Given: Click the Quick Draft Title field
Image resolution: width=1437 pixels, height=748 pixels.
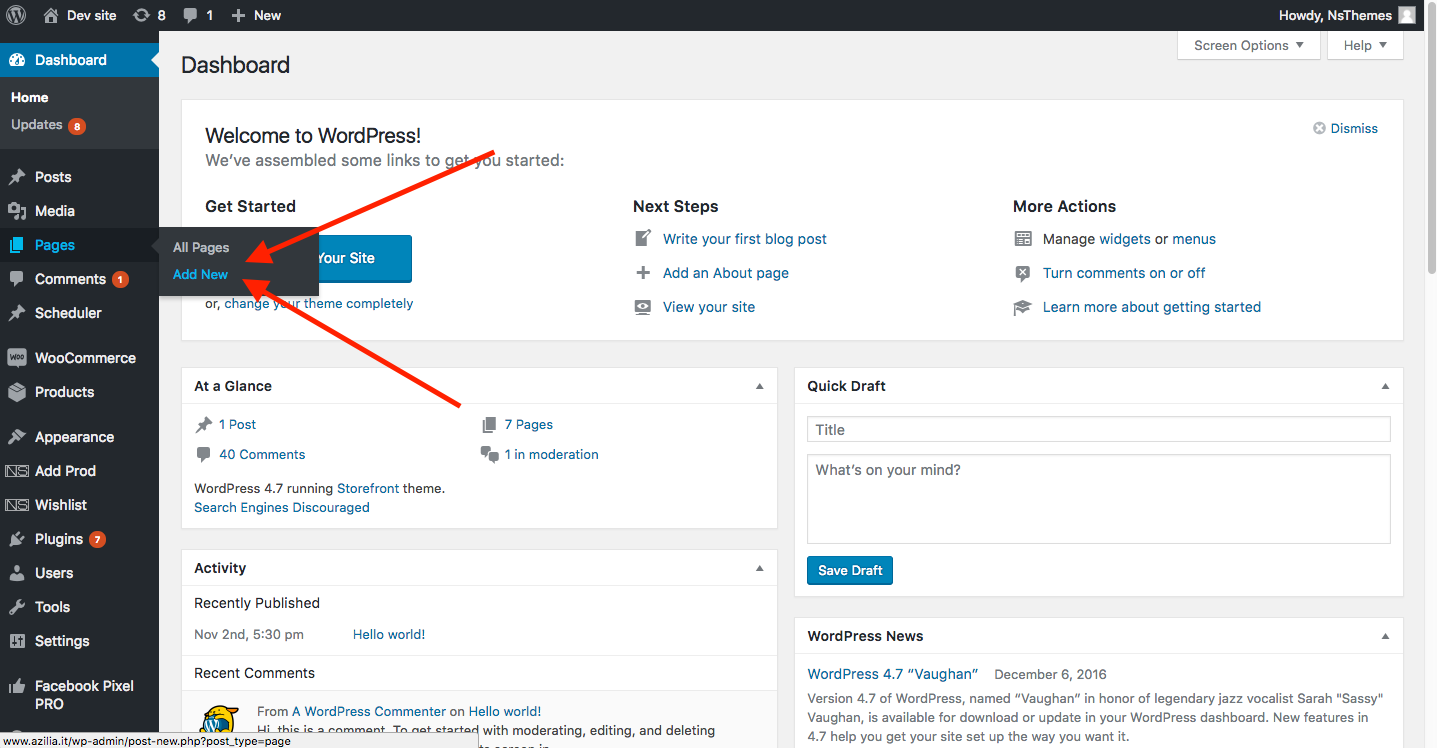Looking at the screenshot, I should [x=1099, y=430].
